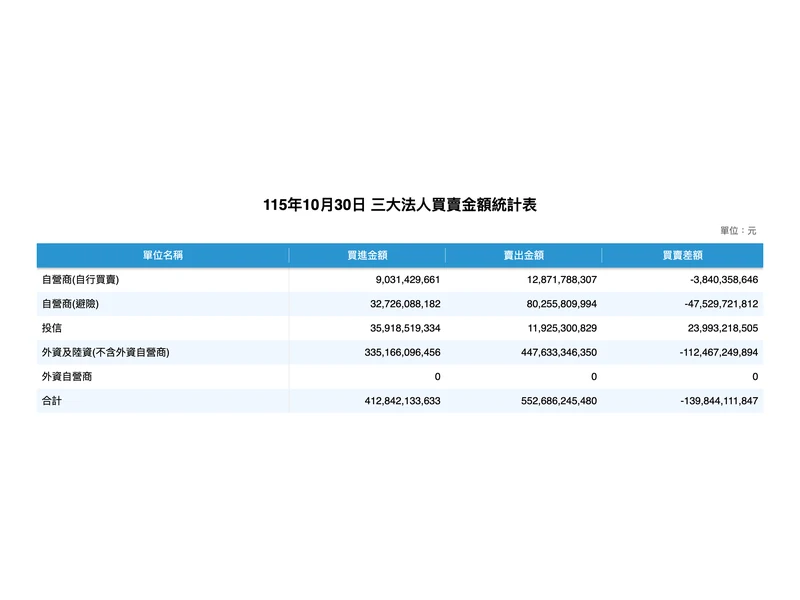This screenshot has width=800, height=600.
Task: Click the 買進金額 column header
Action: coord(367,255)
